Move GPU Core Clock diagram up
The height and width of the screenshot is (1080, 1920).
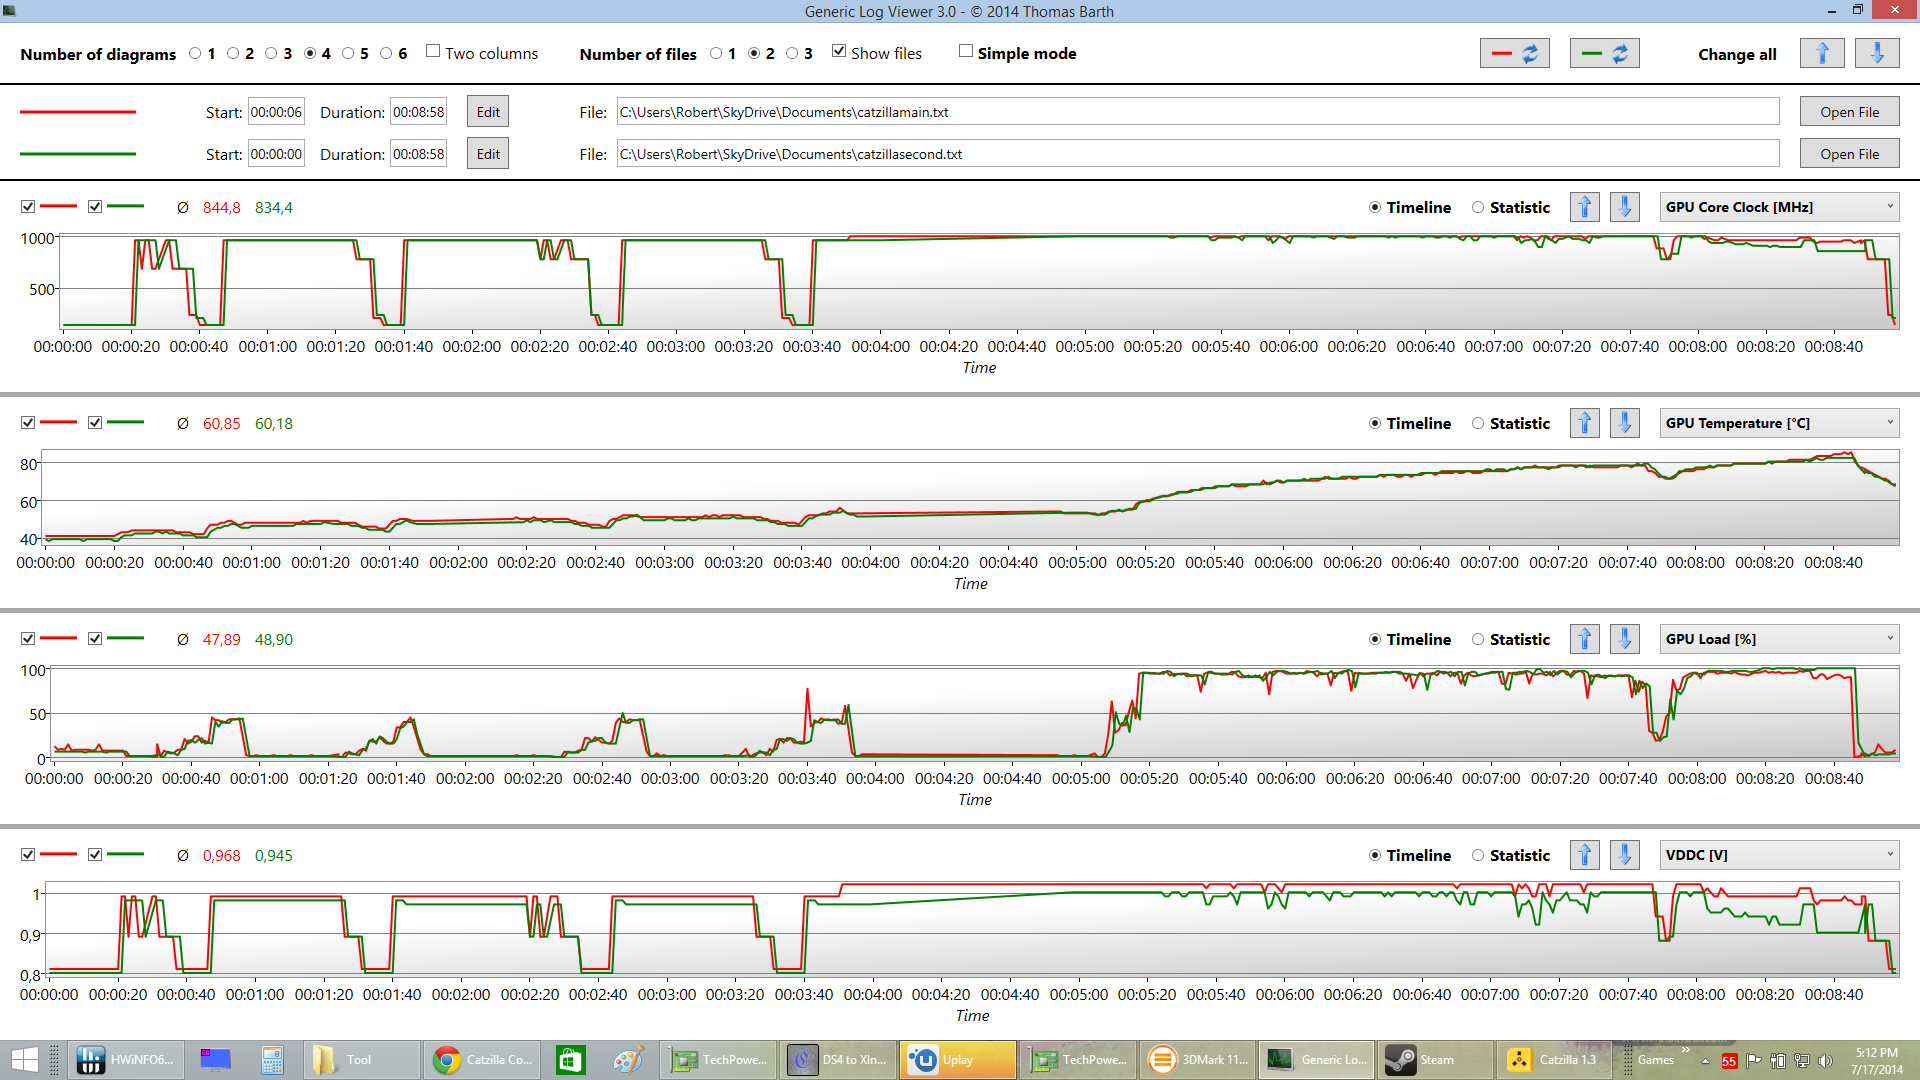pyautogui.click(x=1585, y=207)
